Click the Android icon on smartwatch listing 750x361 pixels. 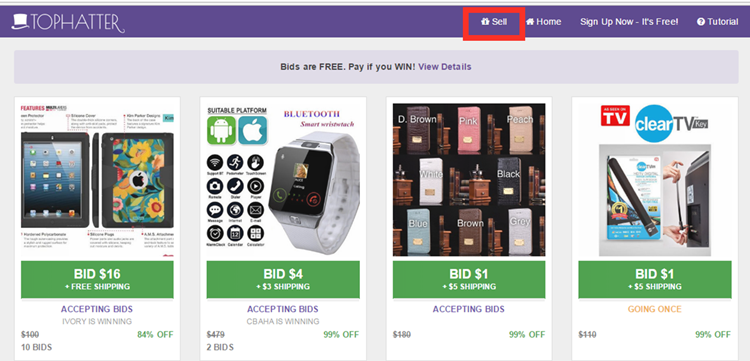221,130
